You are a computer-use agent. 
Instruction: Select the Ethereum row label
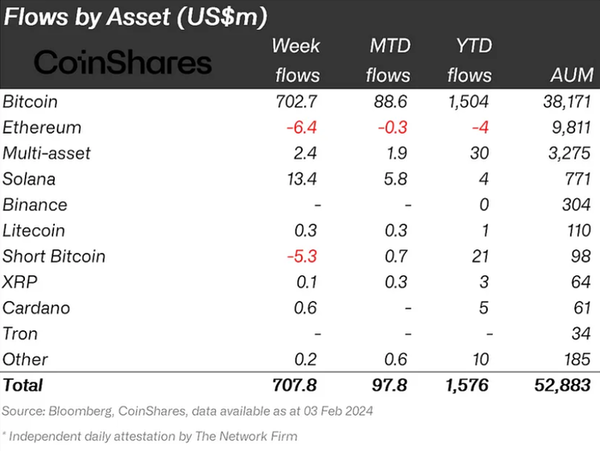pos(42,127)
